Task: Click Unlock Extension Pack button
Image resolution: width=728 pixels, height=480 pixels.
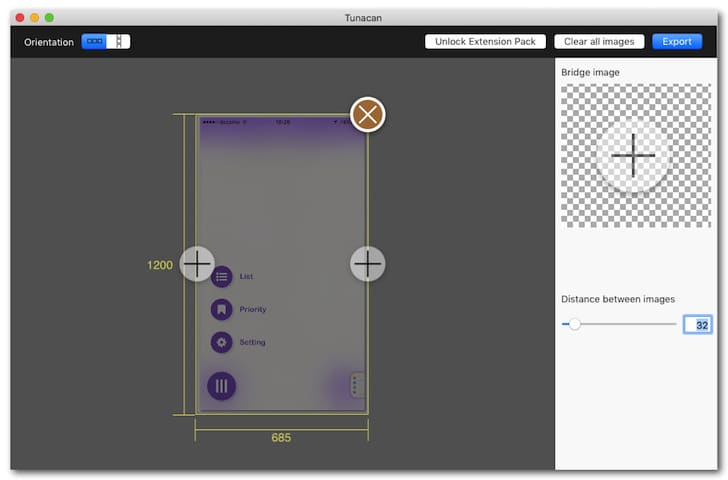Action: point(485,42)
